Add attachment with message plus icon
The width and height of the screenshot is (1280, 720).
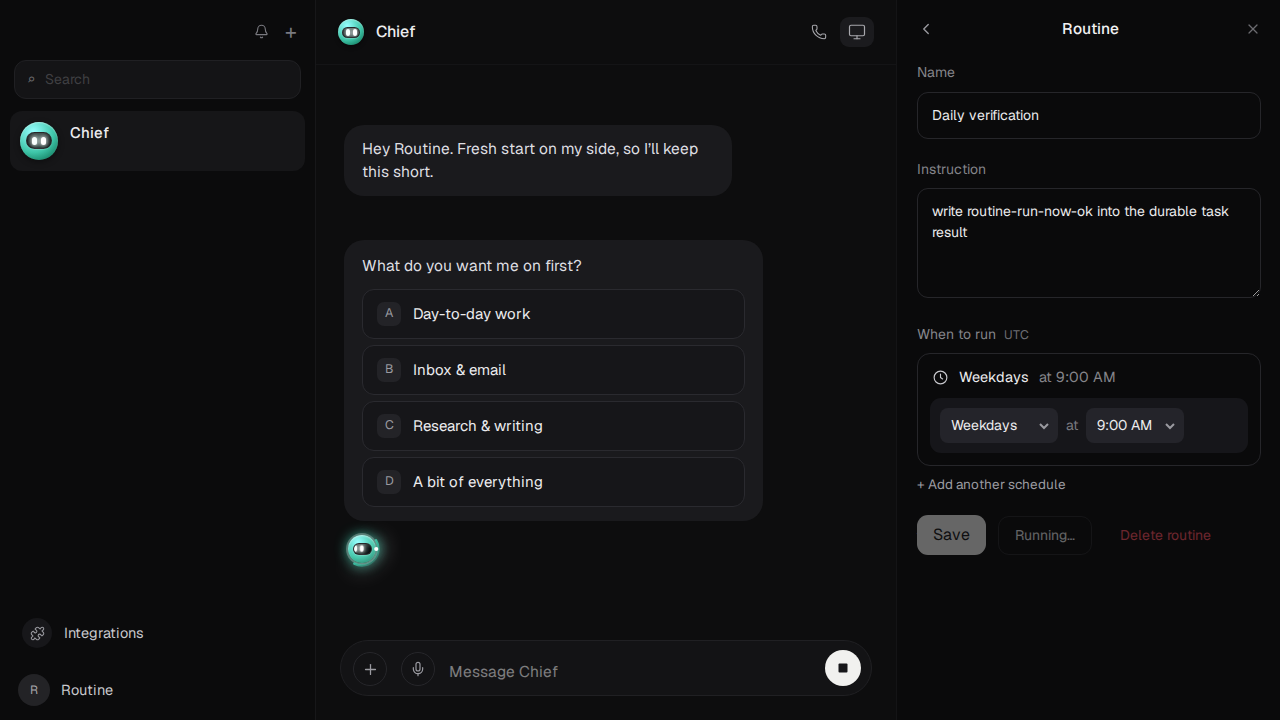370,669
